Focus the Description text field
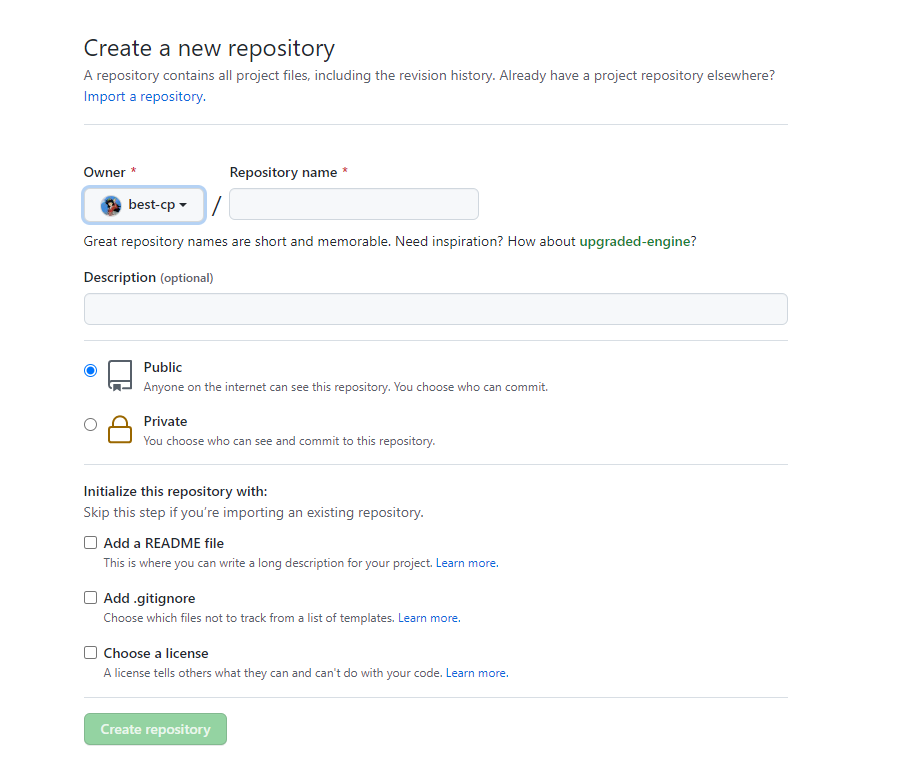Screen dimensions: 917x762 [436, 309]
